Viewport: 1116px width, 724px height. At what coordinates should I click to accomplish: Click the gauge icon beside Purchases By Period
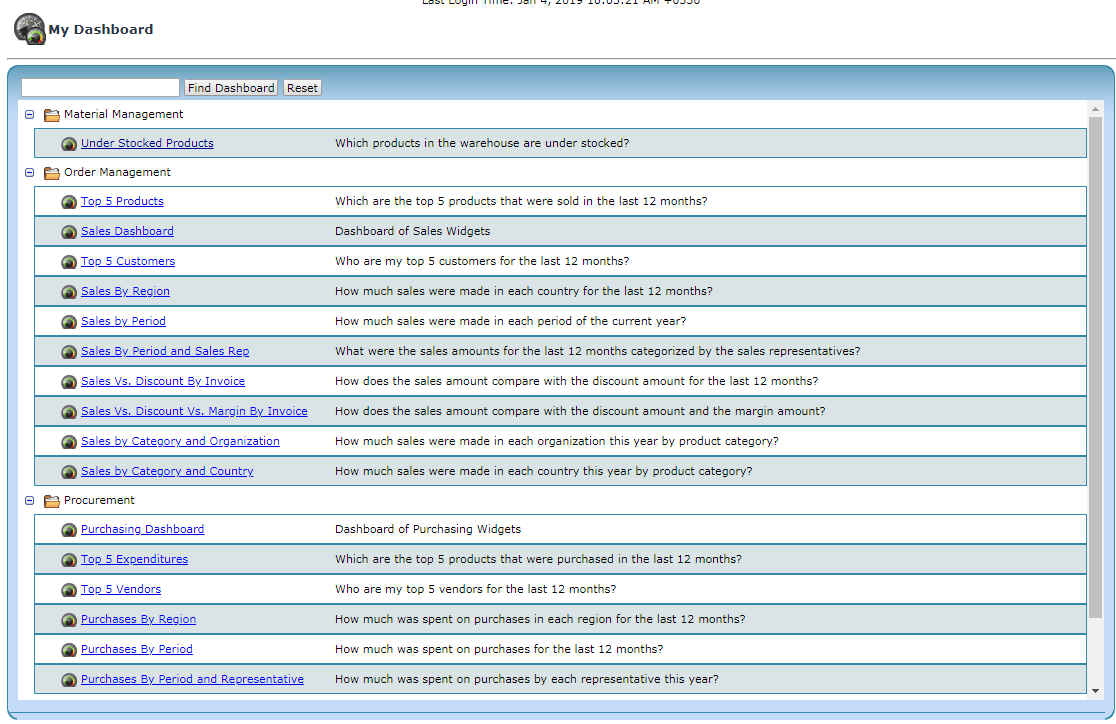click(69, 650)
